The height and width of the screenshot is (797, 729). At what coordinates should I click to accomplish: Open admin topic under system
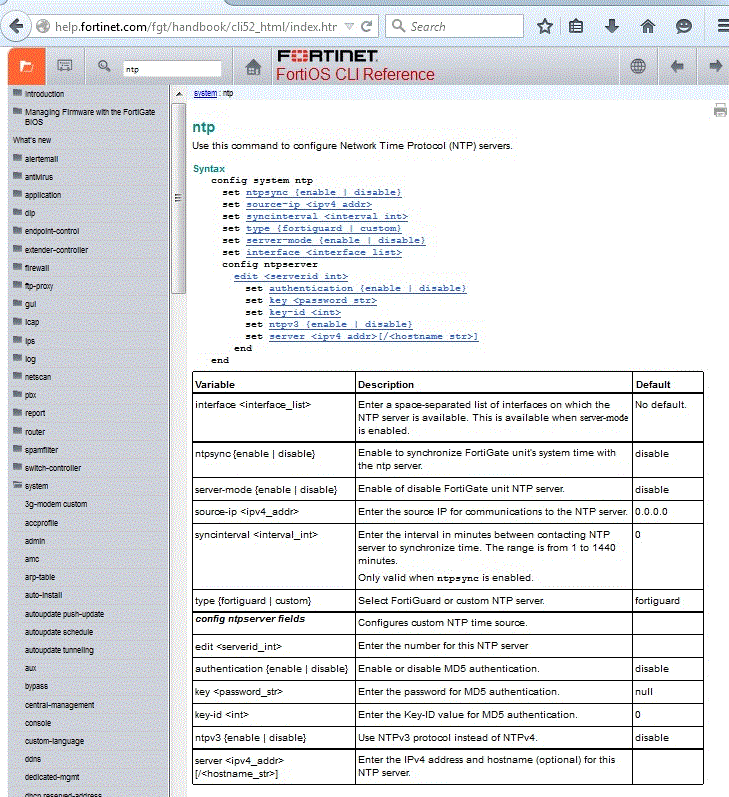pos(35,541)
